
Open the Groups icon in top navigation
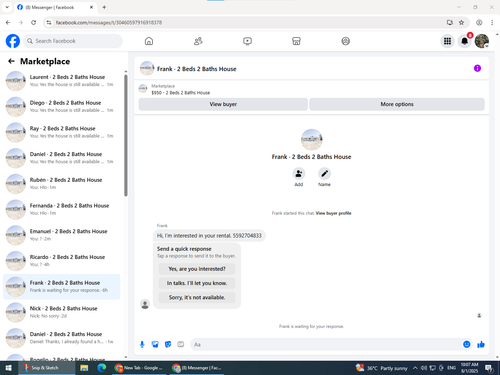pyautogui.click(x=346, y=41)
